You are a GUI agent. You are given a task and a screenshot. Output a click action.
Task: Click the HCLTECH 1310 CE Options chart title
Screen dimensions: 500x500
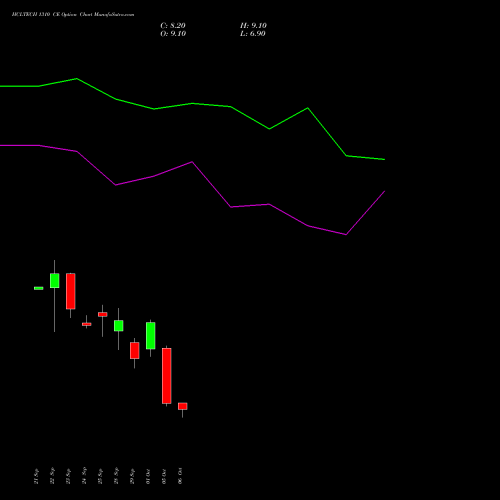[x=73, y=15]
